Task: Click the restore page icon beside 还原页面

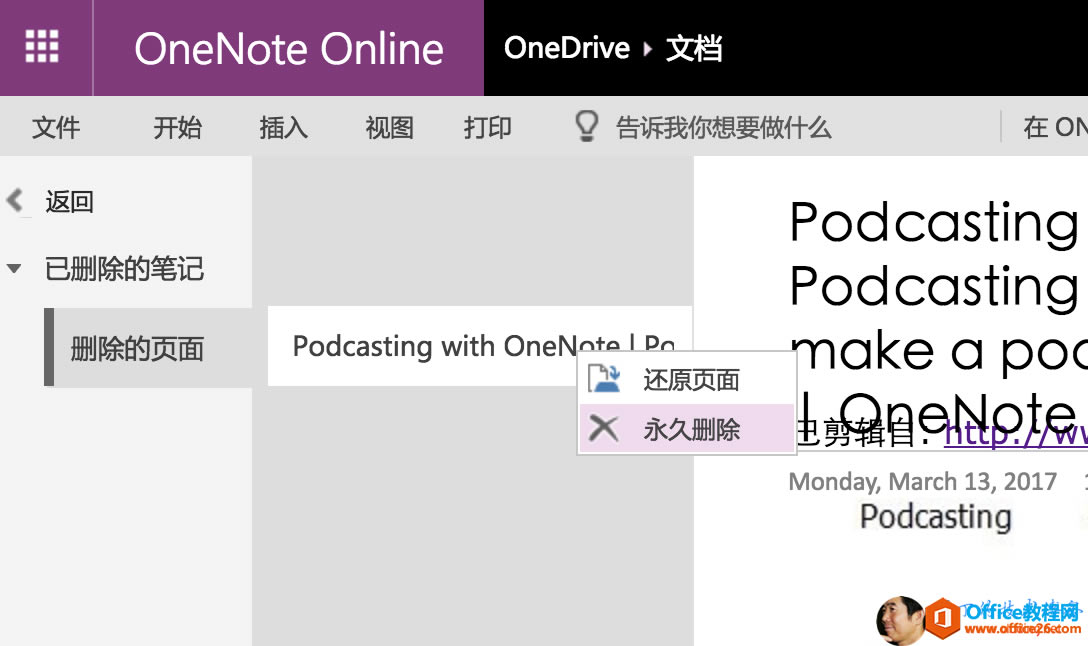Action: click(604, 379)
